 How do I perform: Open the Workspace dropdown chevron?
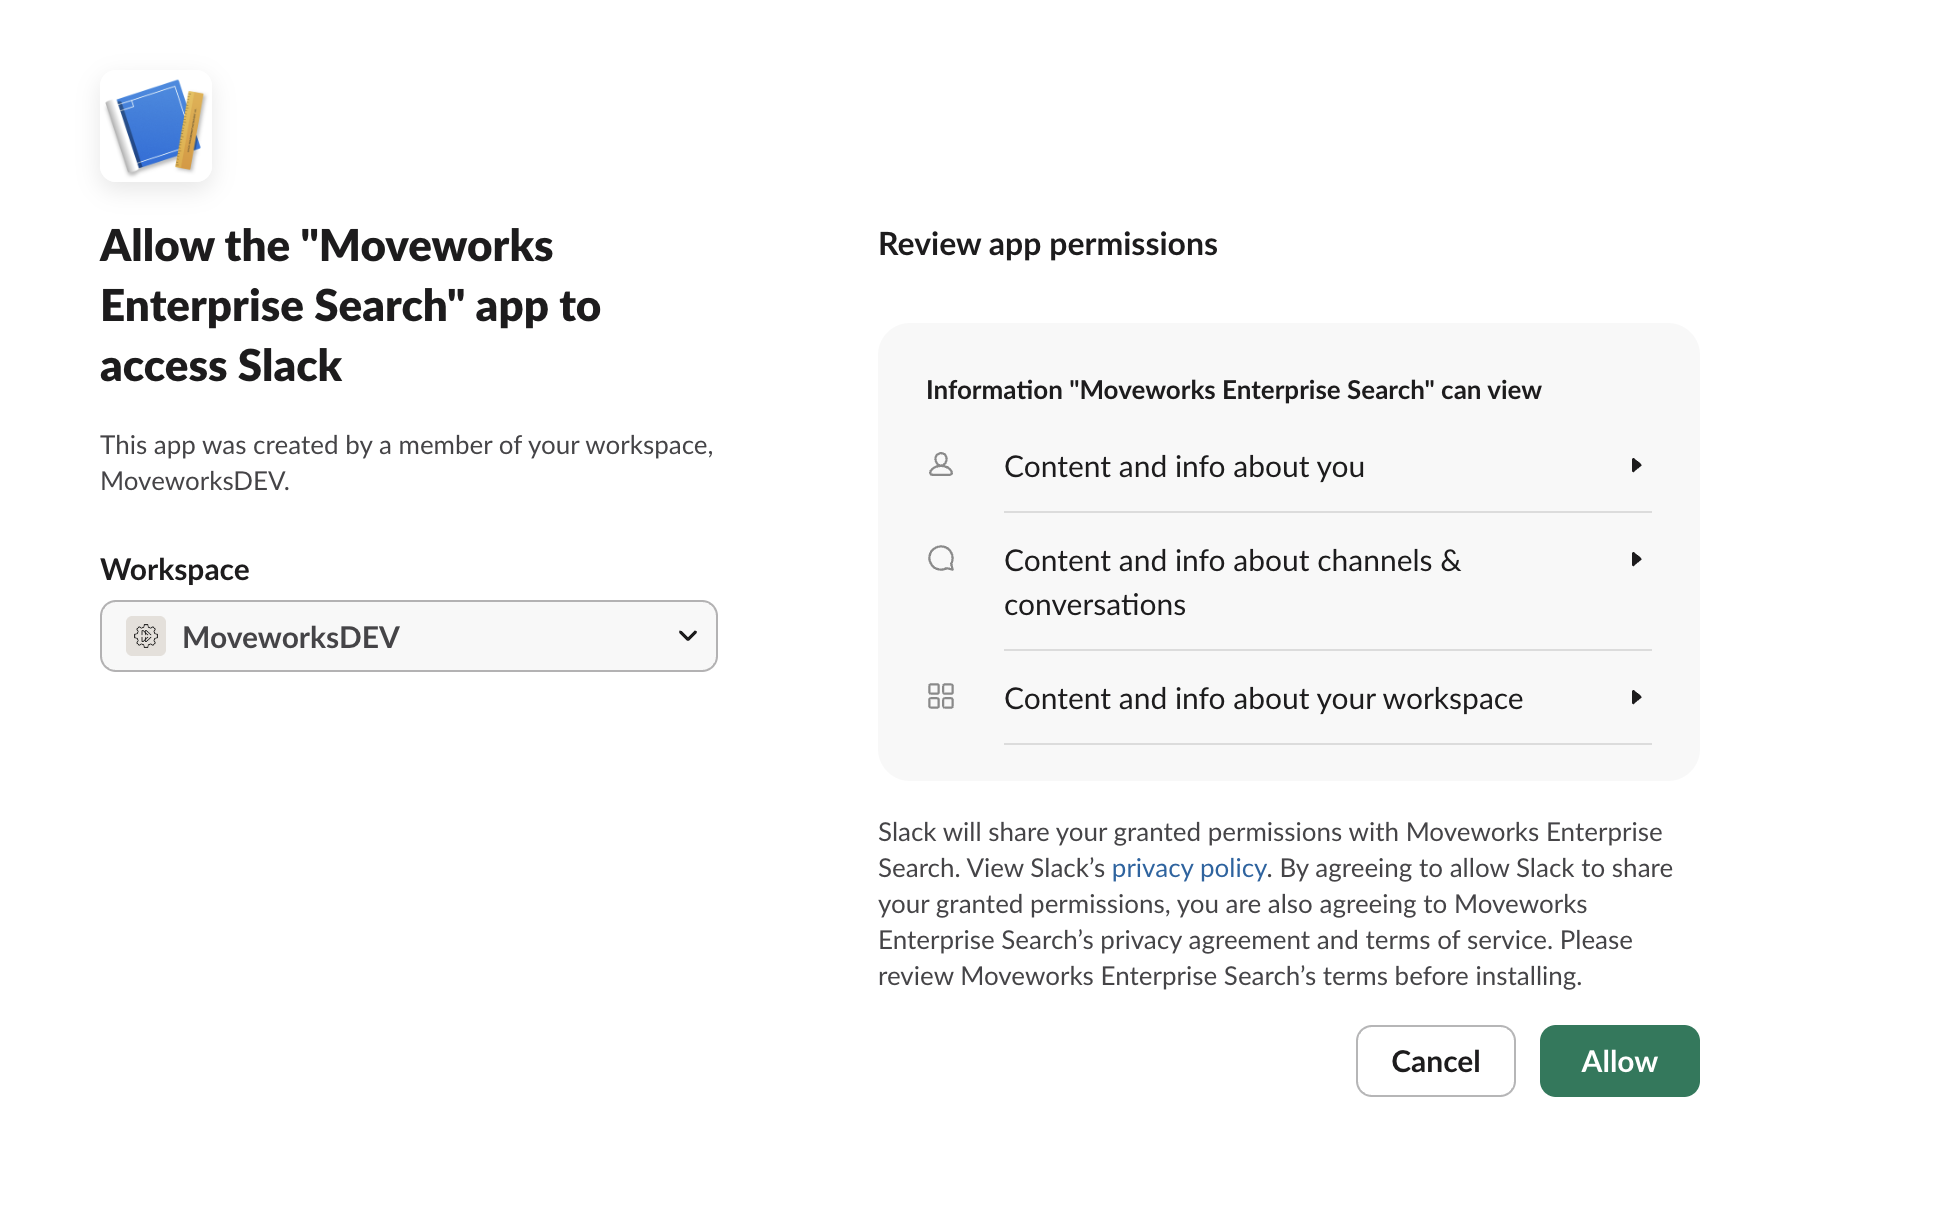[687, 636]
